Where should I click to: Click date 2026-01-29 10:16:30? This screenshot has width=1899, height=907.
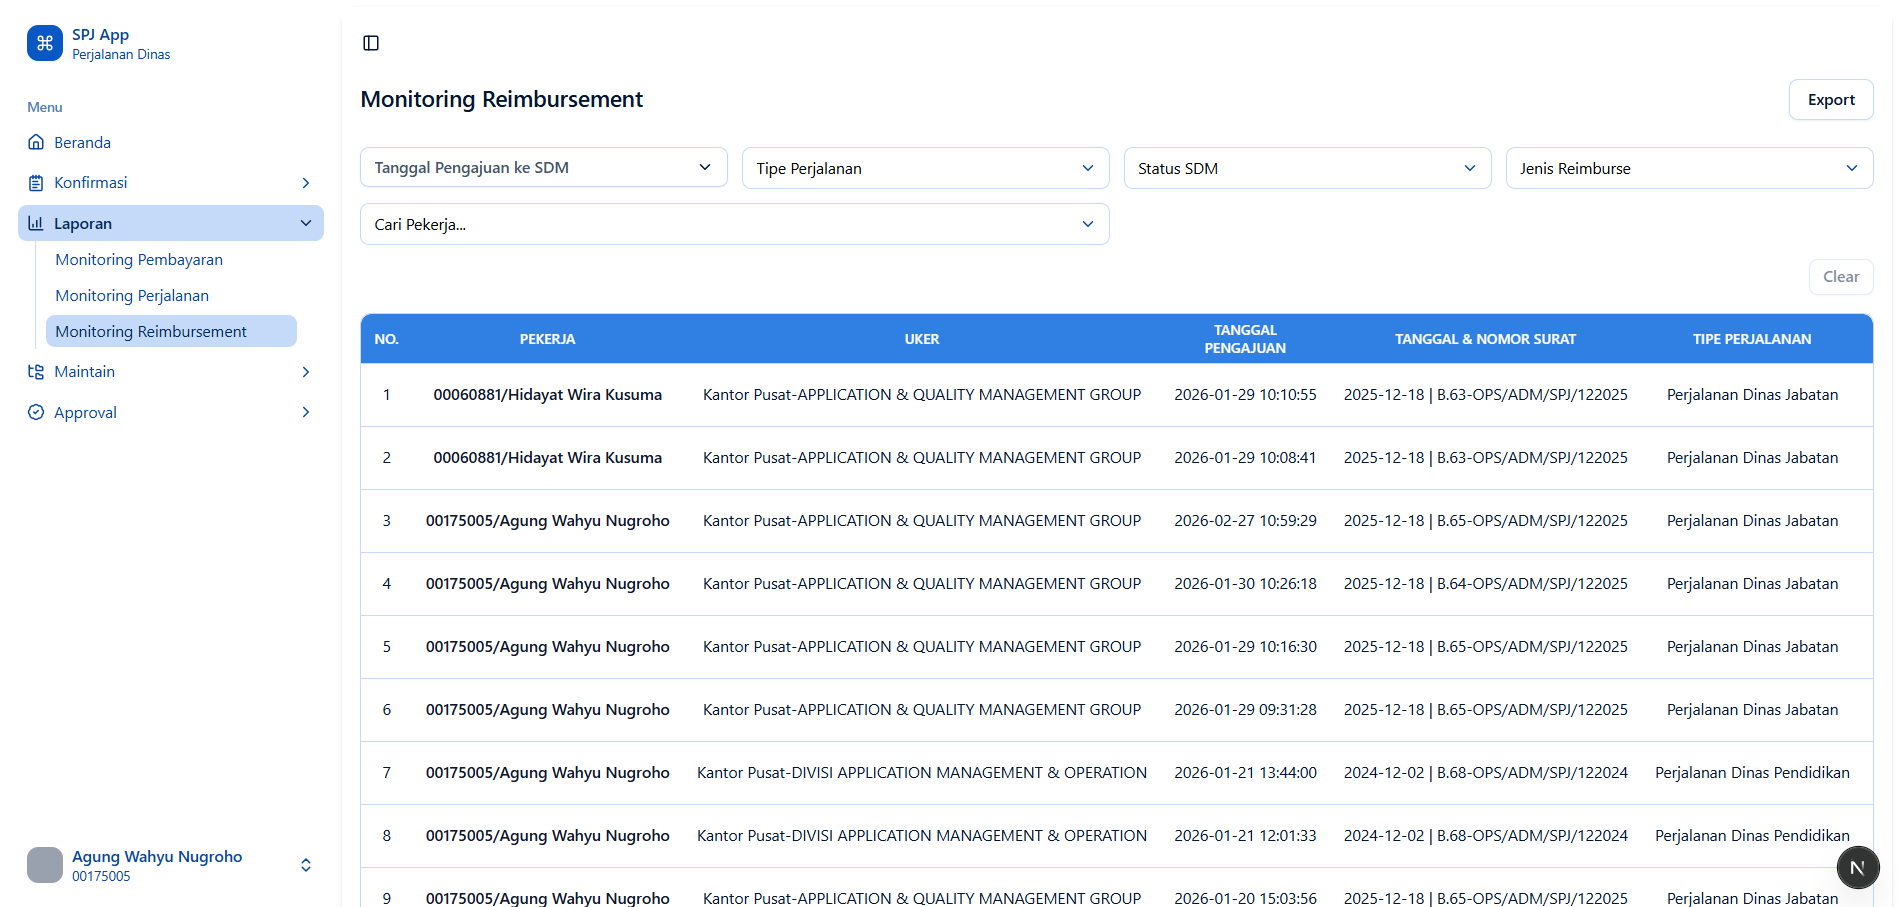(x=1245, y=647)
